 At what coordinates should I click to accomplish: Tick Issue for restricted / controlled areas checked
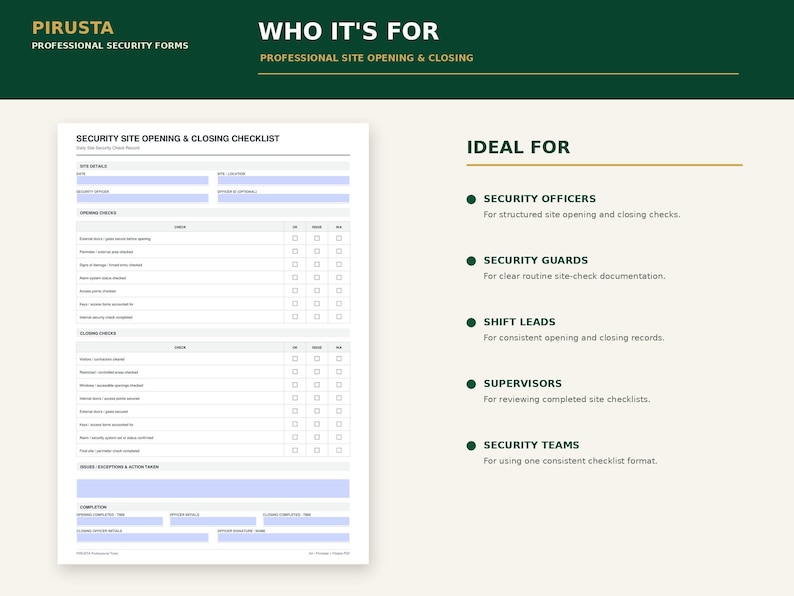pos(317,372)
